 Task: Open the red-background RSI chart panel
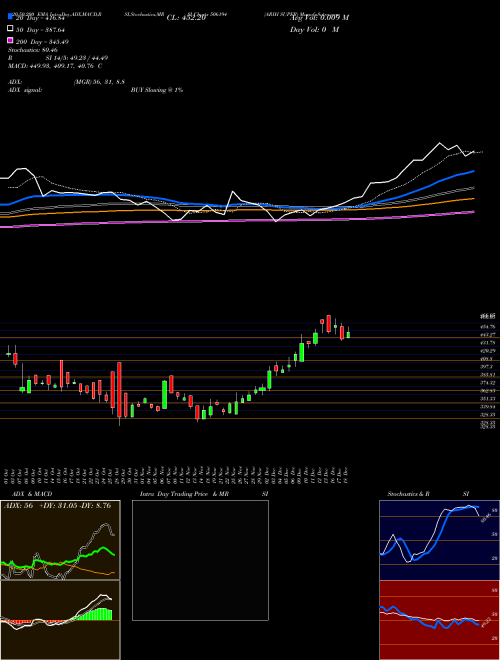click(x=439, y=620)
